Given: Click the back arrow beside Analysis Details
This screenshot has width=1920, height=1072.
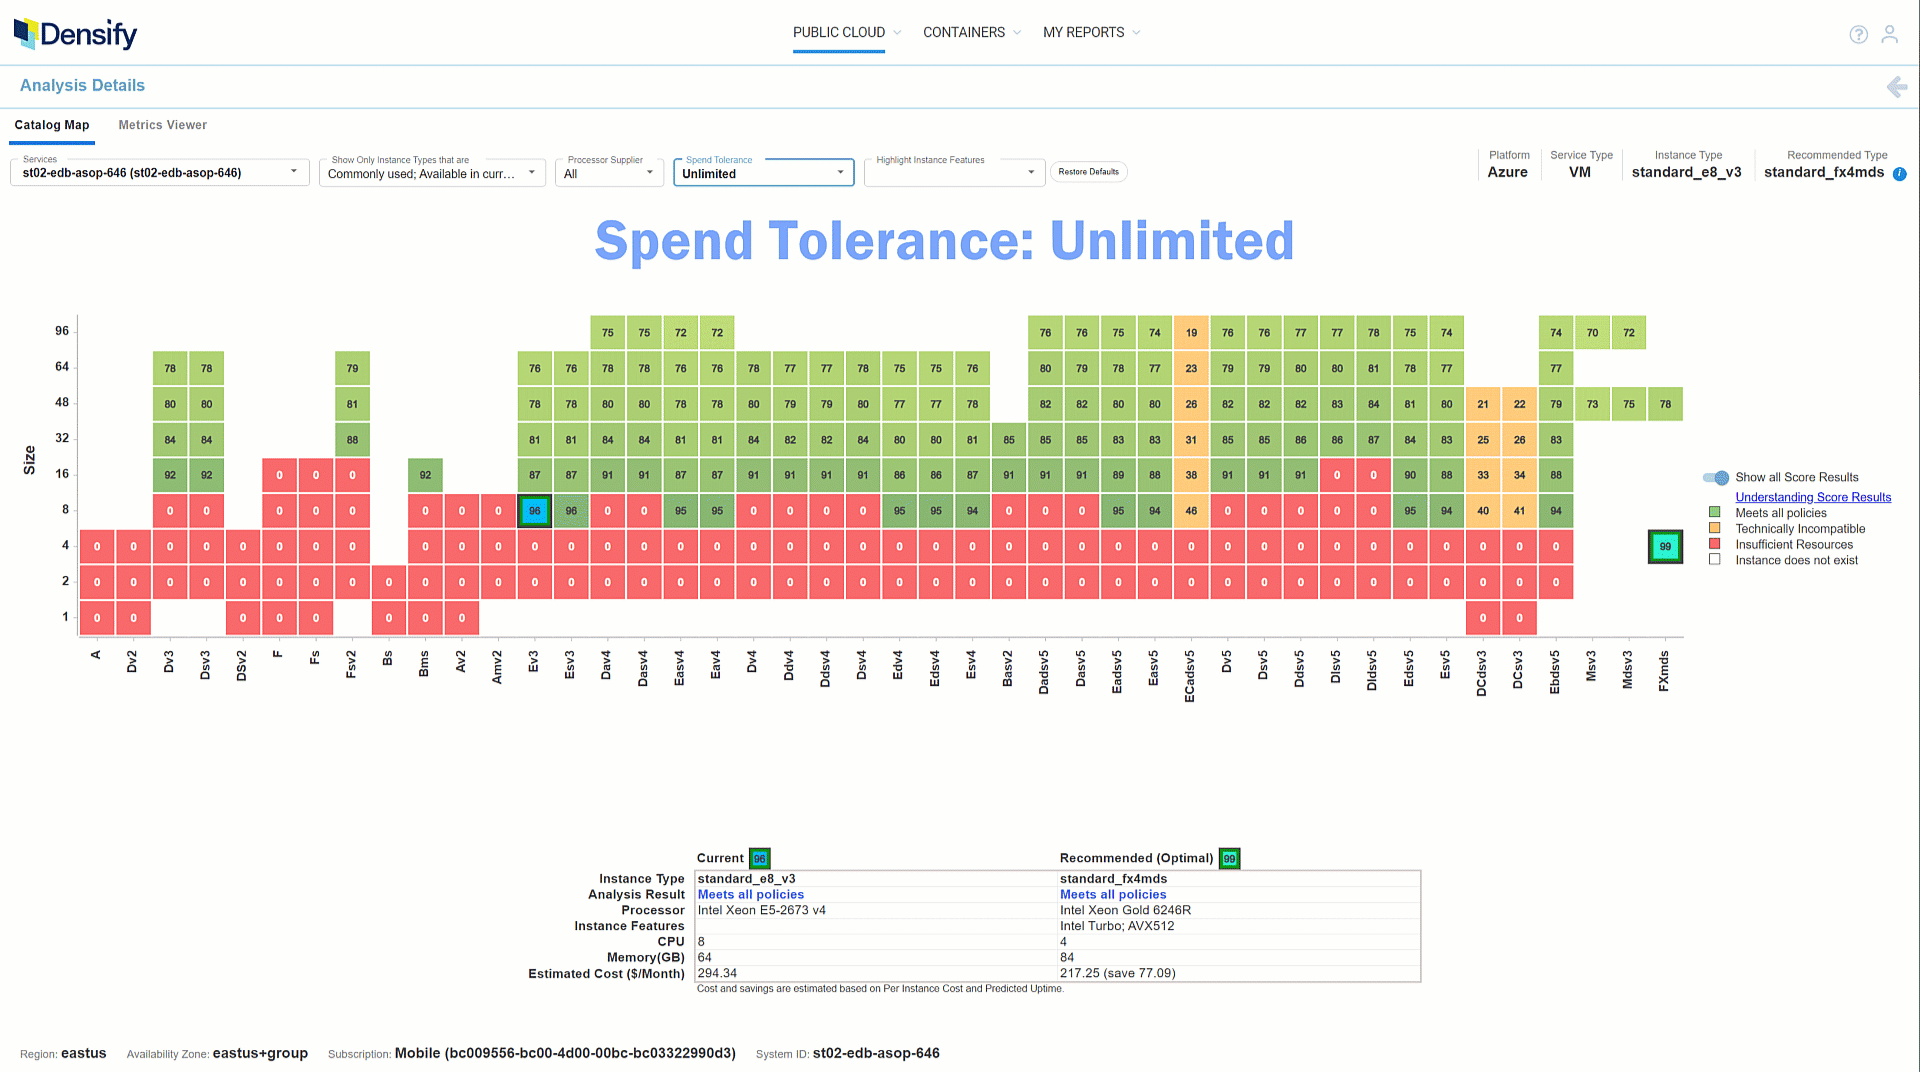Looking at the screenshot, I should [x=1896, y=87].
